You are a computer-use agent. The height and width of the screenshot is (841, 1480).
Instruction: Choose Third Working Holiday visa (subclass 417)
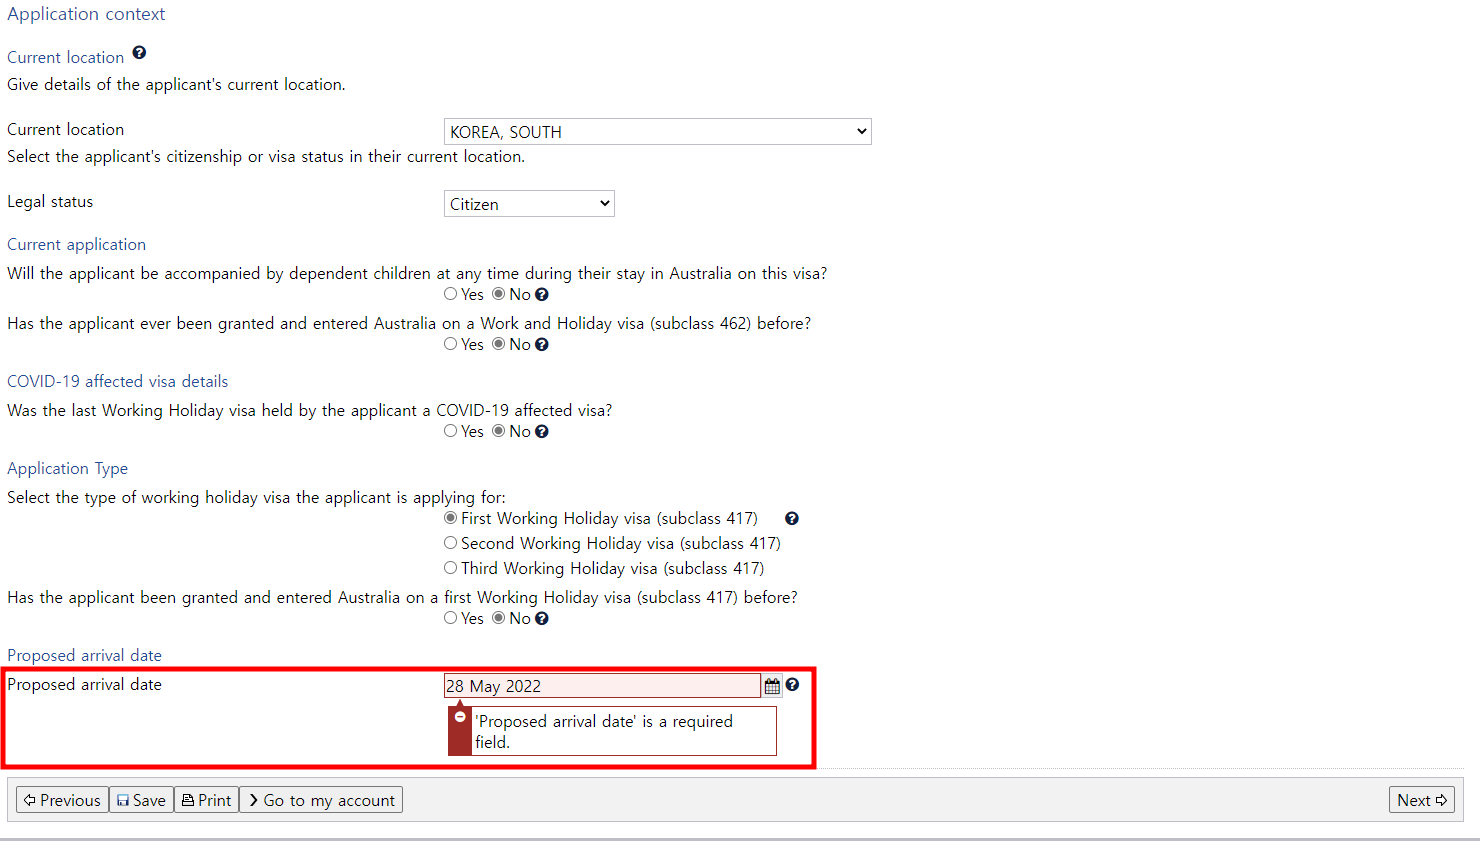(x=451, y=568)
